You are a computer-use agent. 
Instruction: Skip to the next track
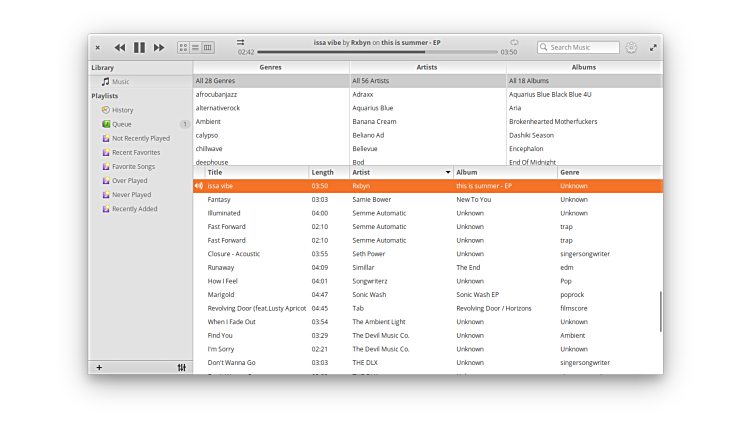(x=159, y=47)
